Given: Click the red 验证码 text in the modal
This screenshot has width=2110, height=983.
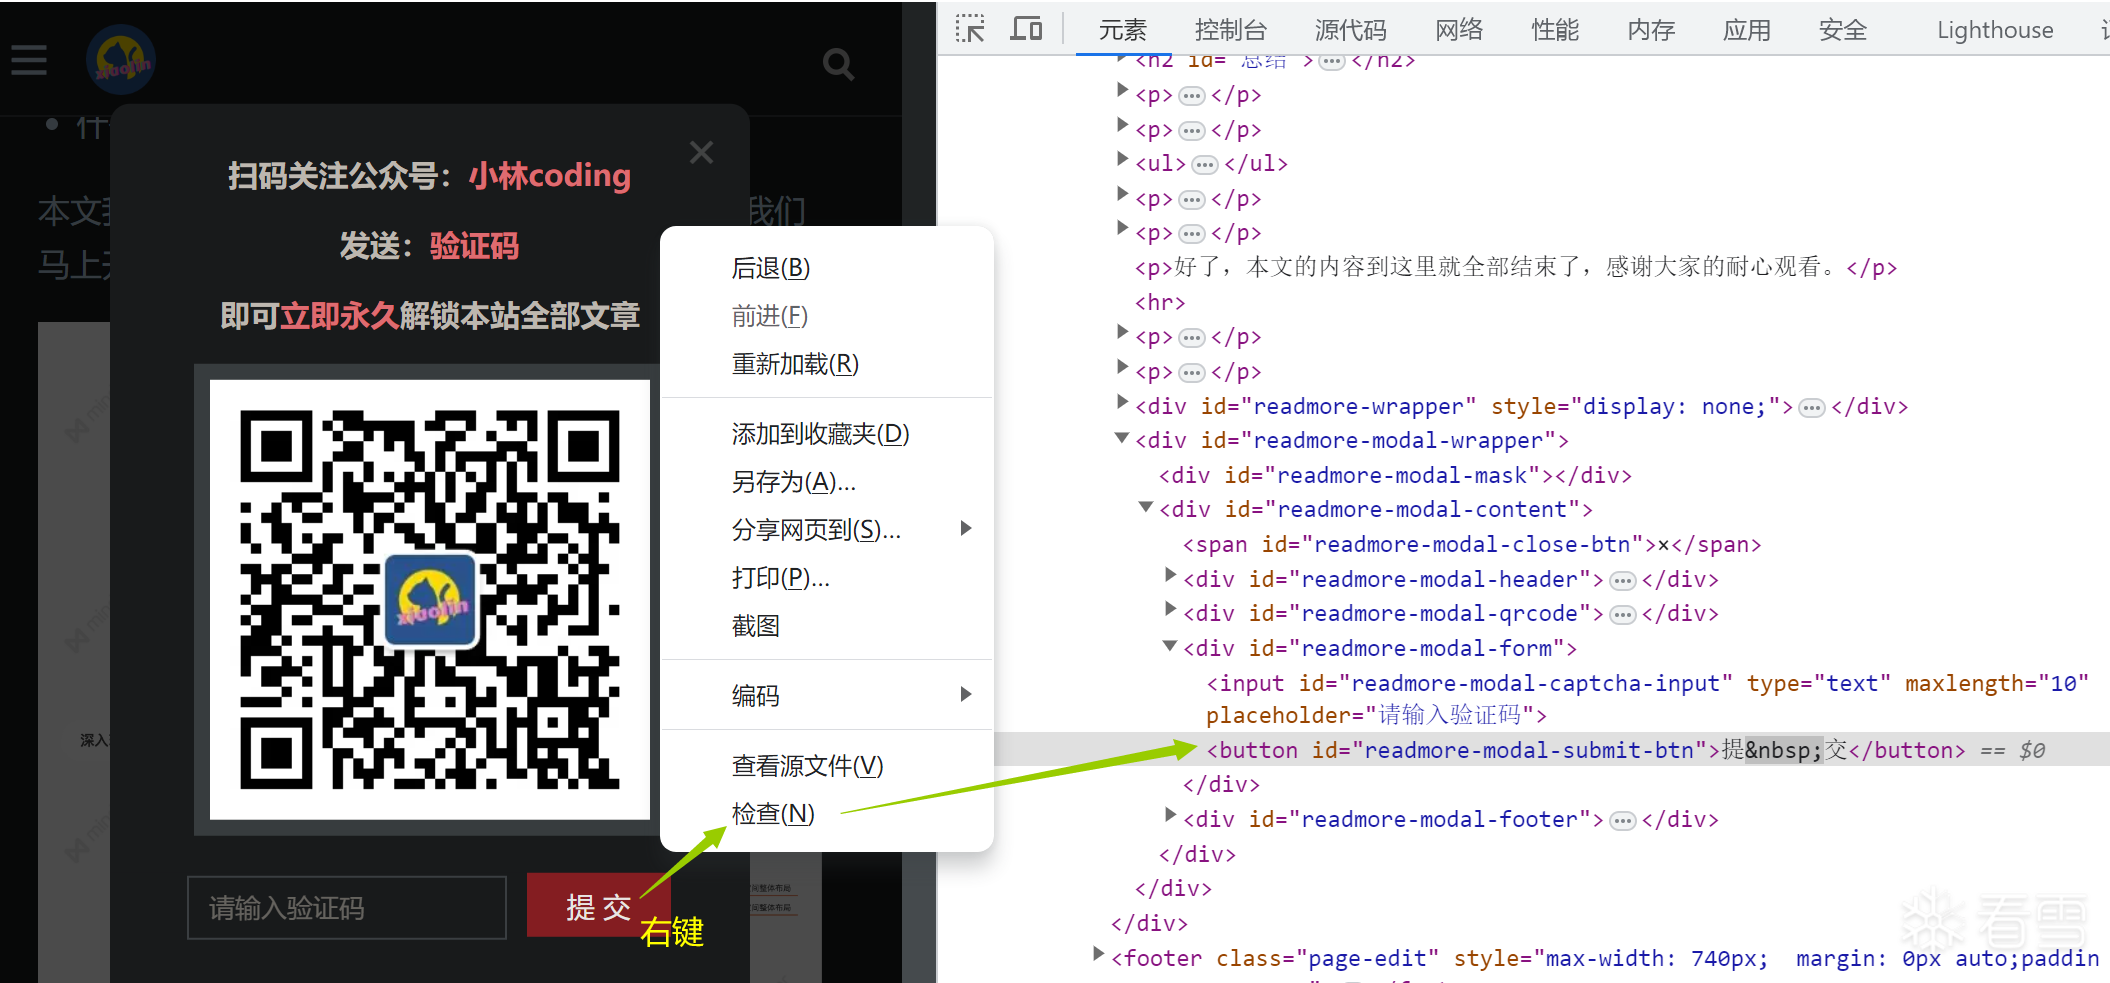Looking at the screenshot, I should [x=474, y=246].
